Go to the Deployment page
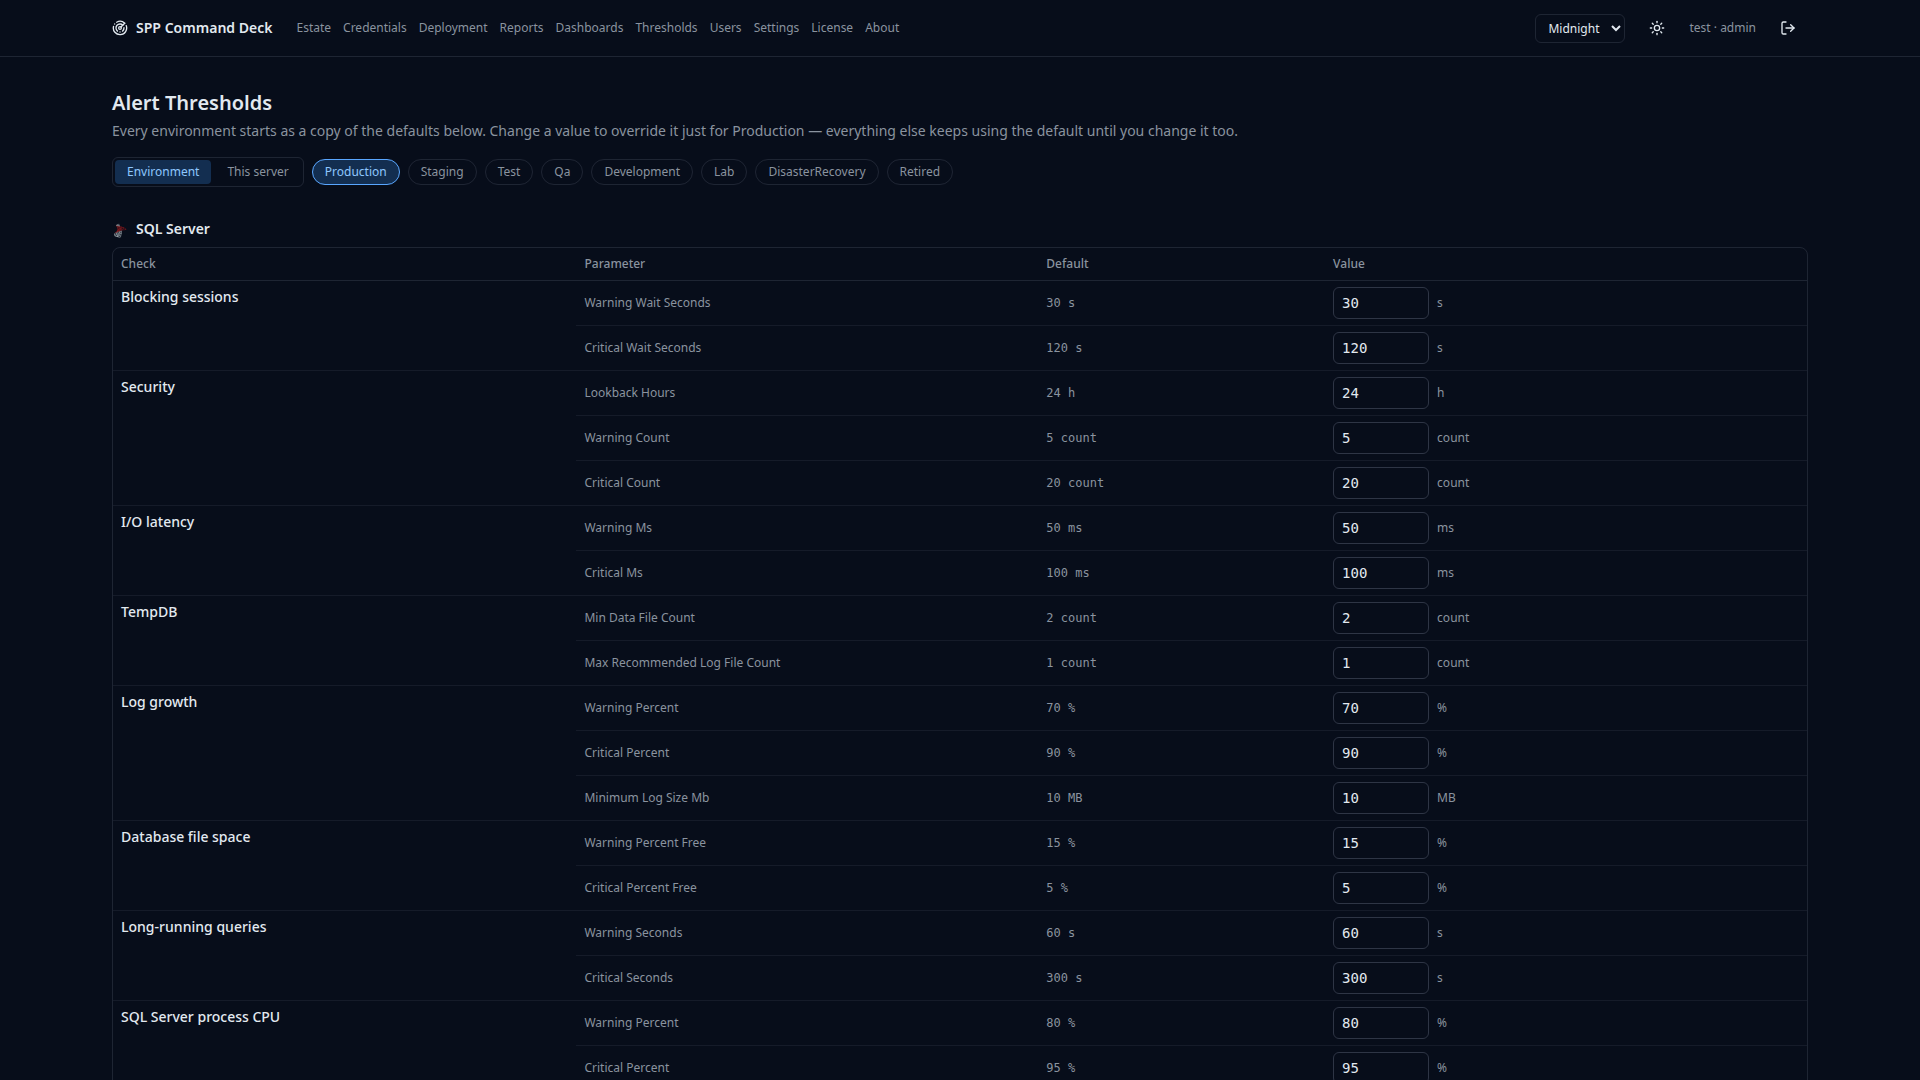The image size is (1920, 1080). coord(453,28)
